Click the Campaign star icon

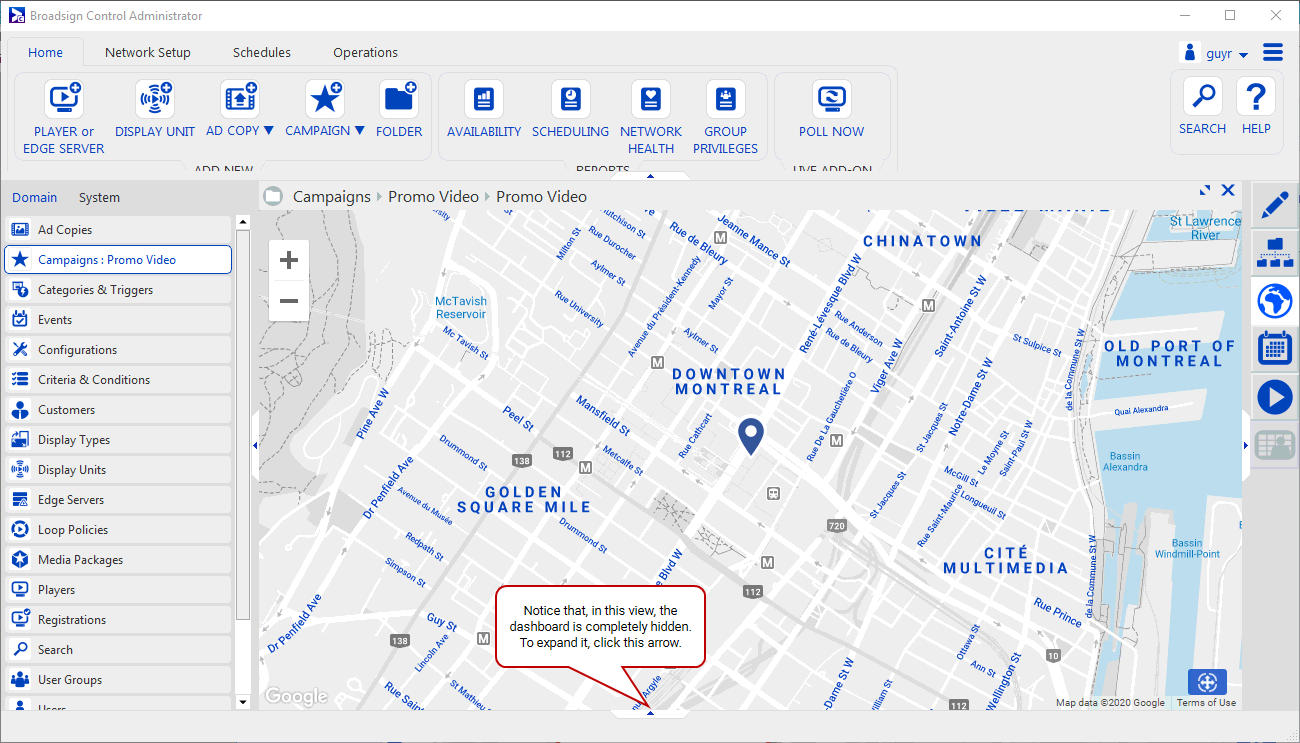(325, 99)
